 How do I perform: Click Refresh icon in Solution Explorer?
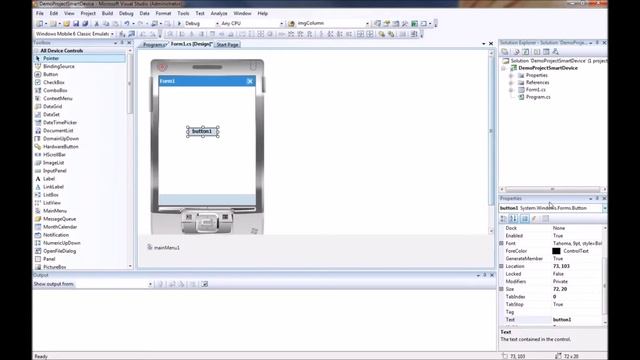click(x=526, y=52)
